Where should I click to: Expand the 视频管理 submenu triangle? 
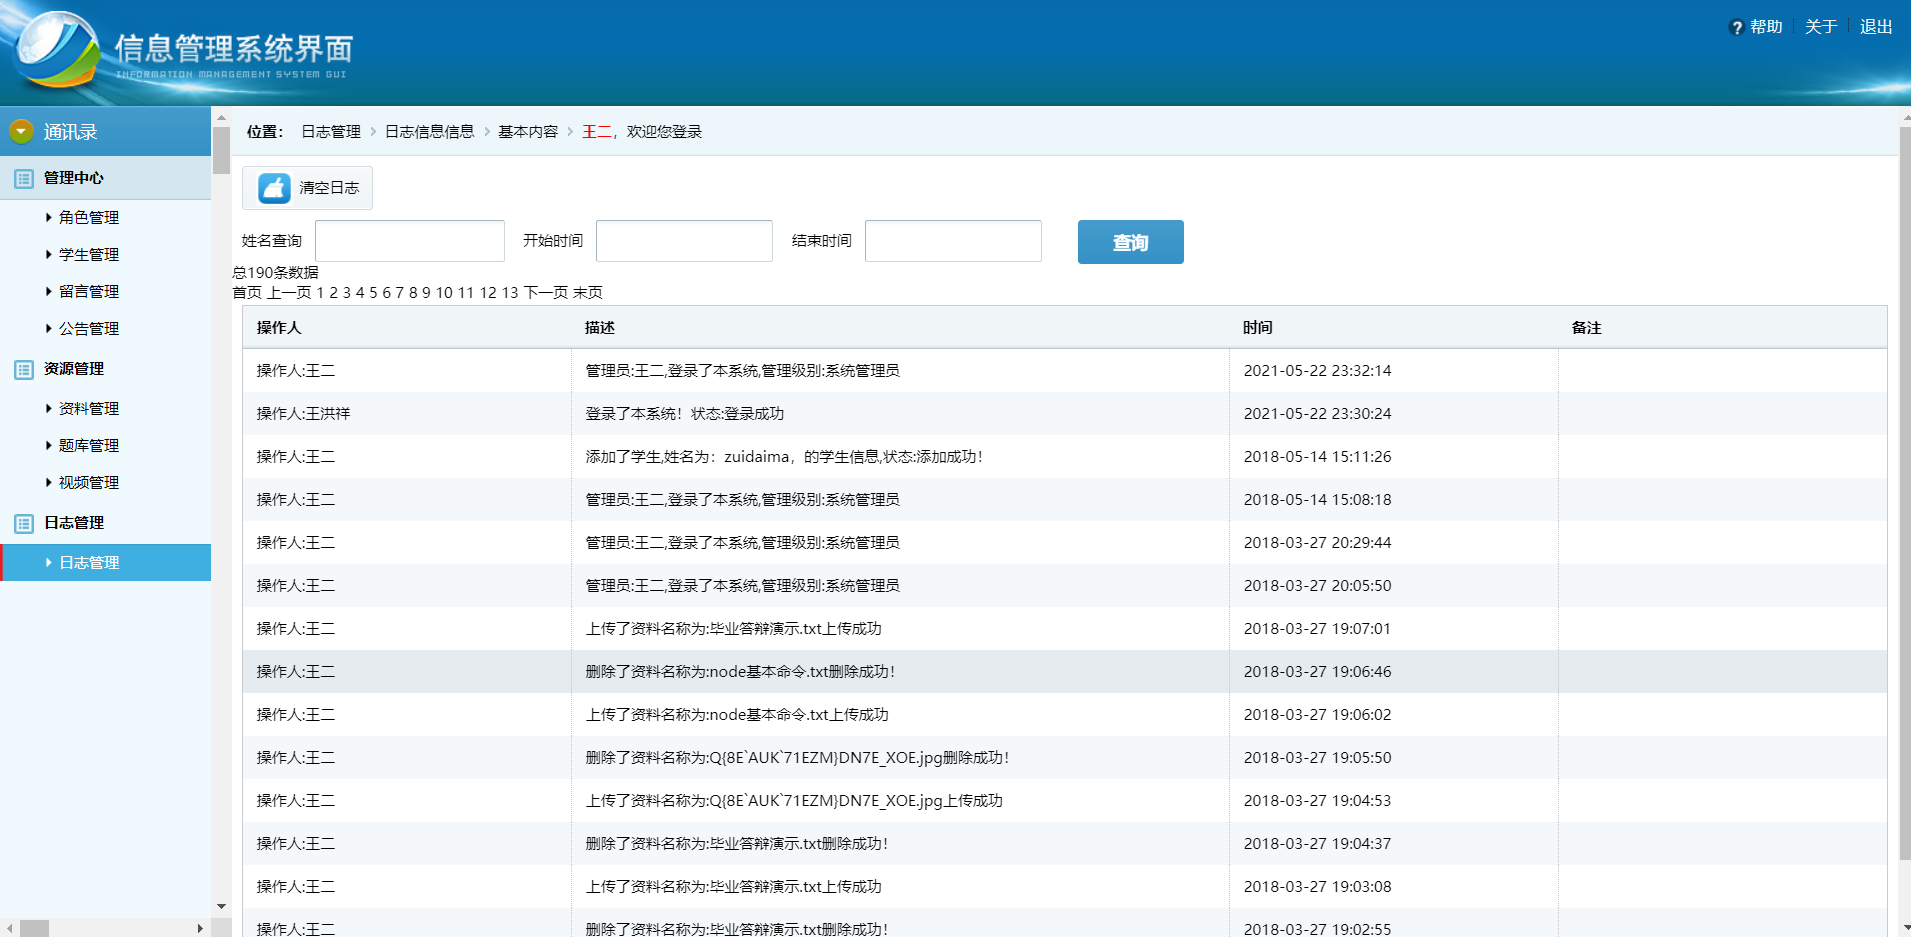click(x=47, y=482)
